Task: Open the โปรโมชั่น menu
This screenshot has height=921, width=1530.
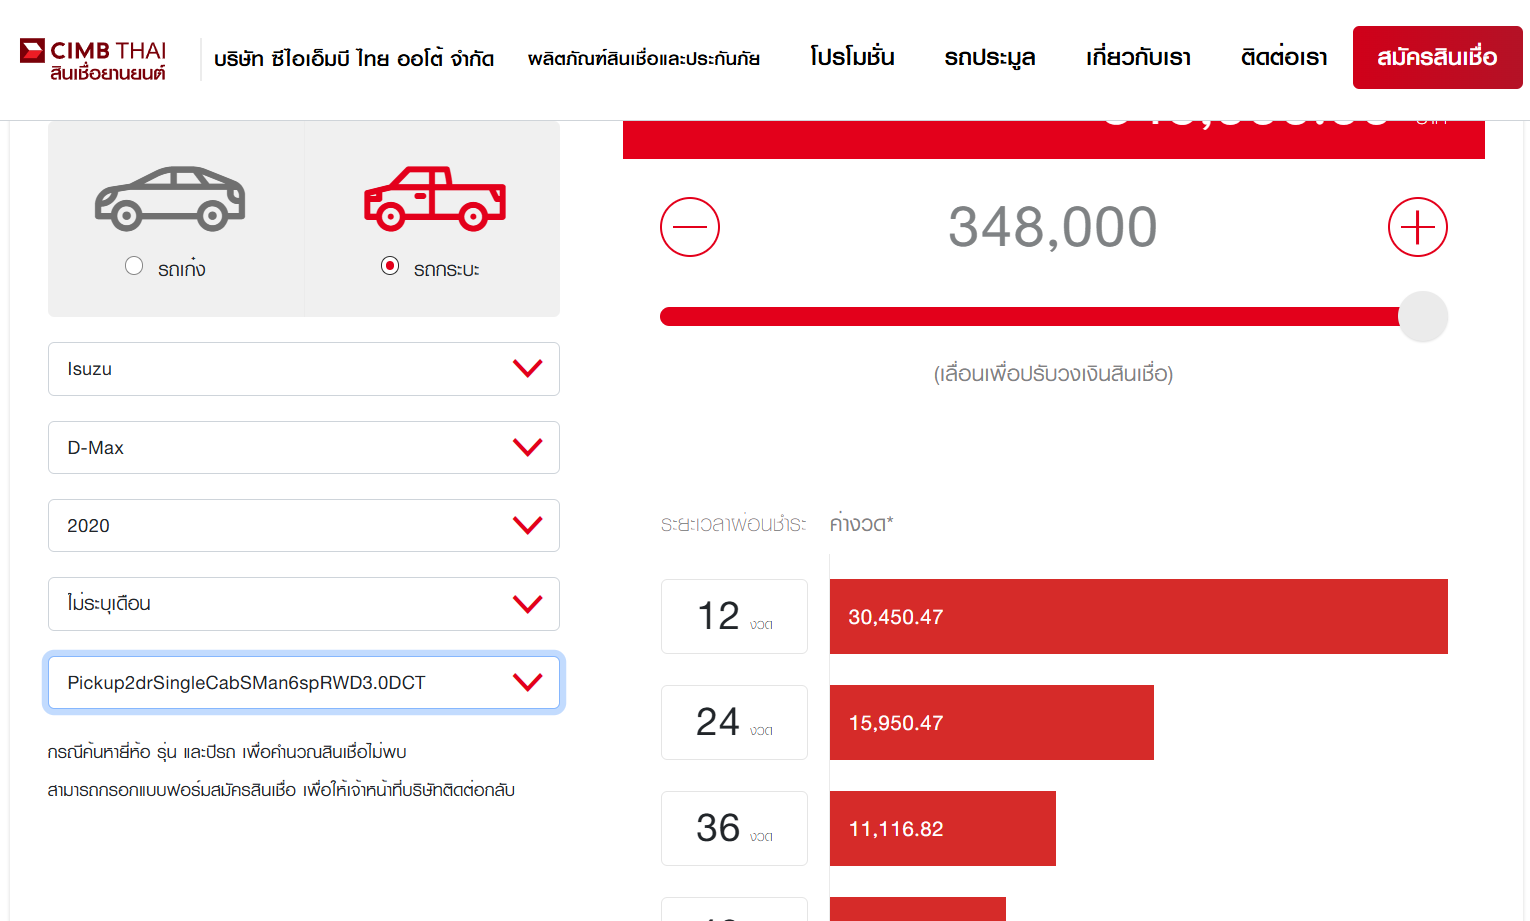Action: pyautogui.click(x=852, y=58)
